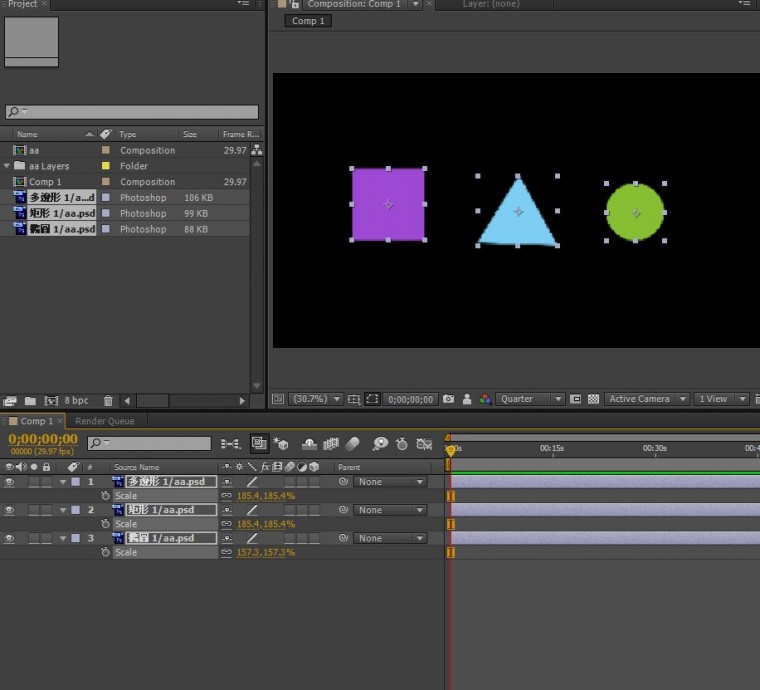Take a snapshot with the camera icon

[449, 399]
